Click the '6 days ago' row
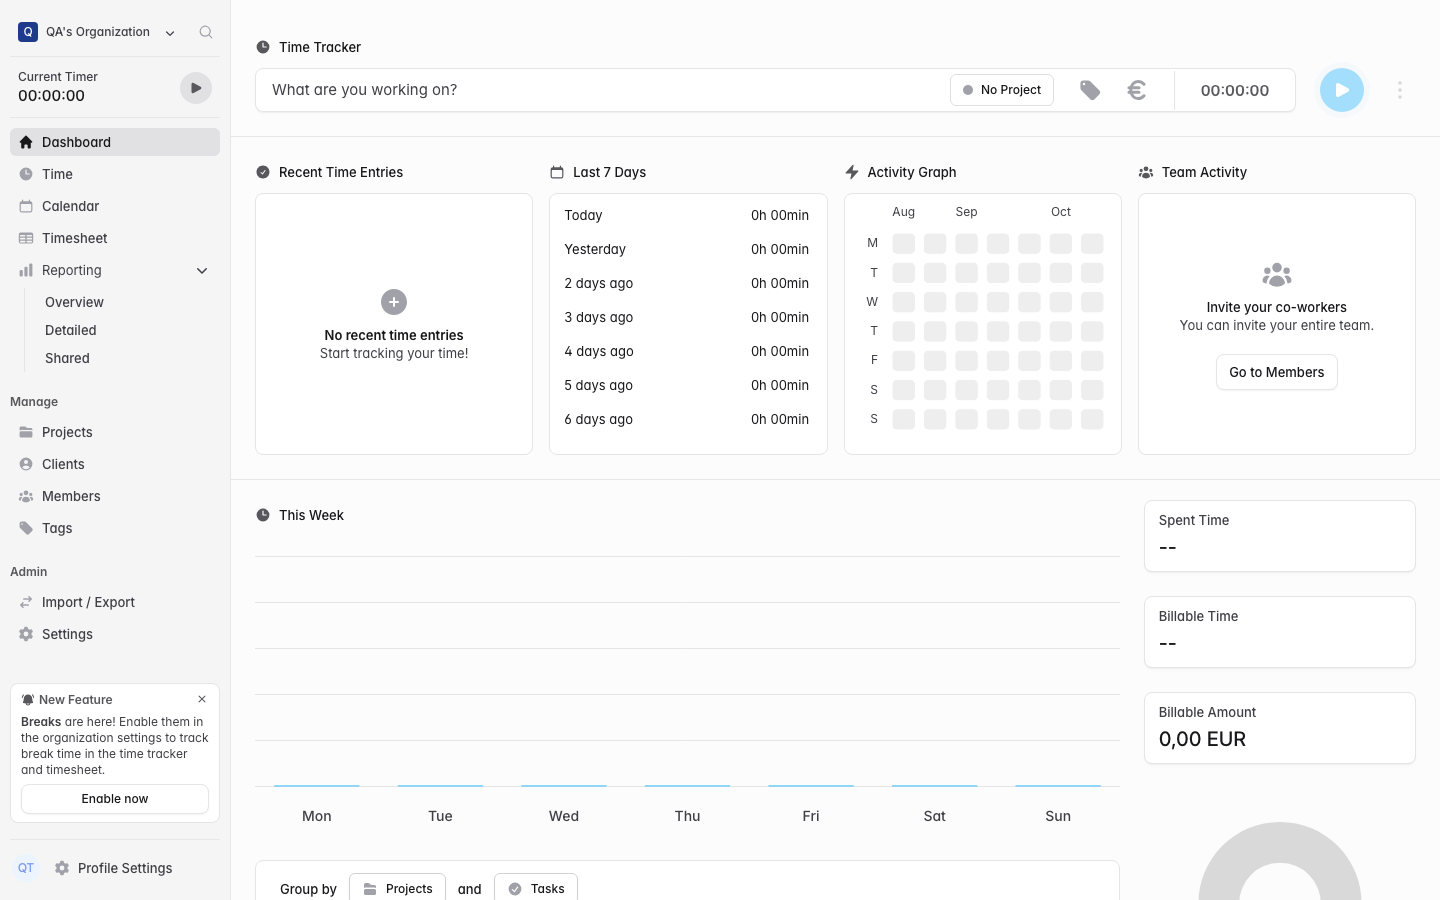The height and width of the screenshot is (900, 1440). pyautogui.click(x=687, y=419)
